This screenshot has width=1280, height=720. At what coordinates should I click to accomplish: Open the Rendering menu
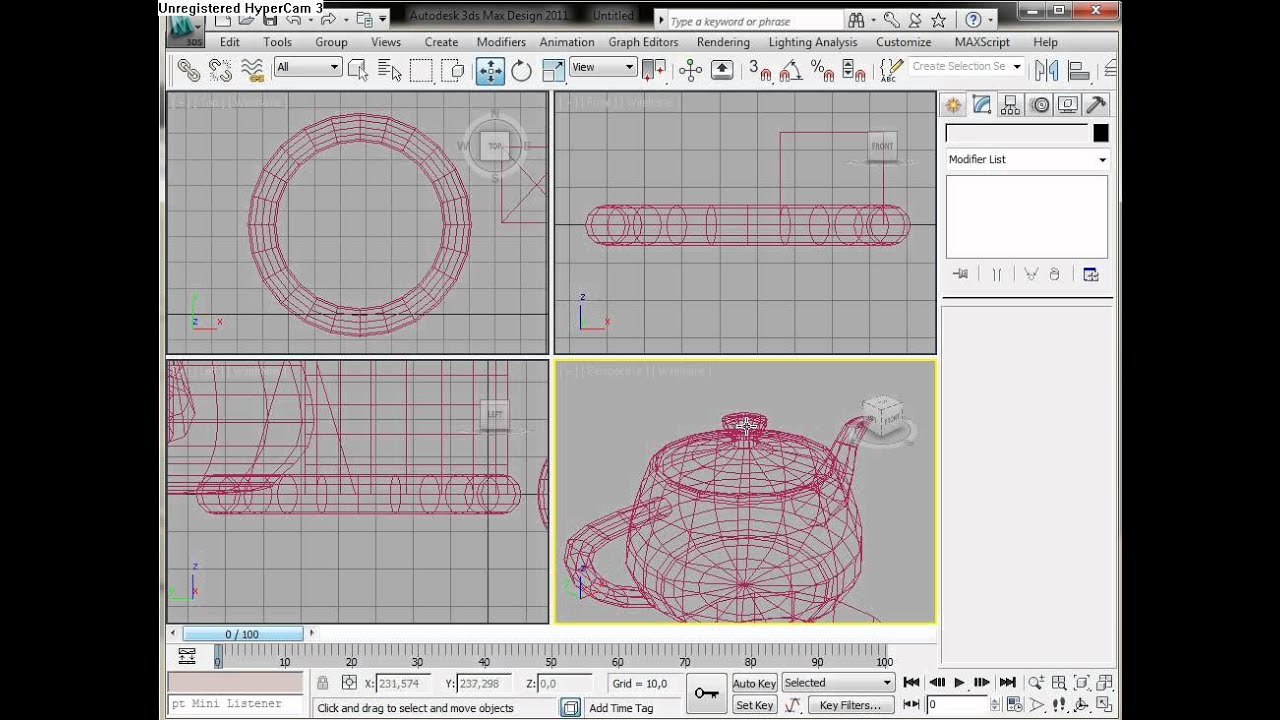click(x=723, y=42)
